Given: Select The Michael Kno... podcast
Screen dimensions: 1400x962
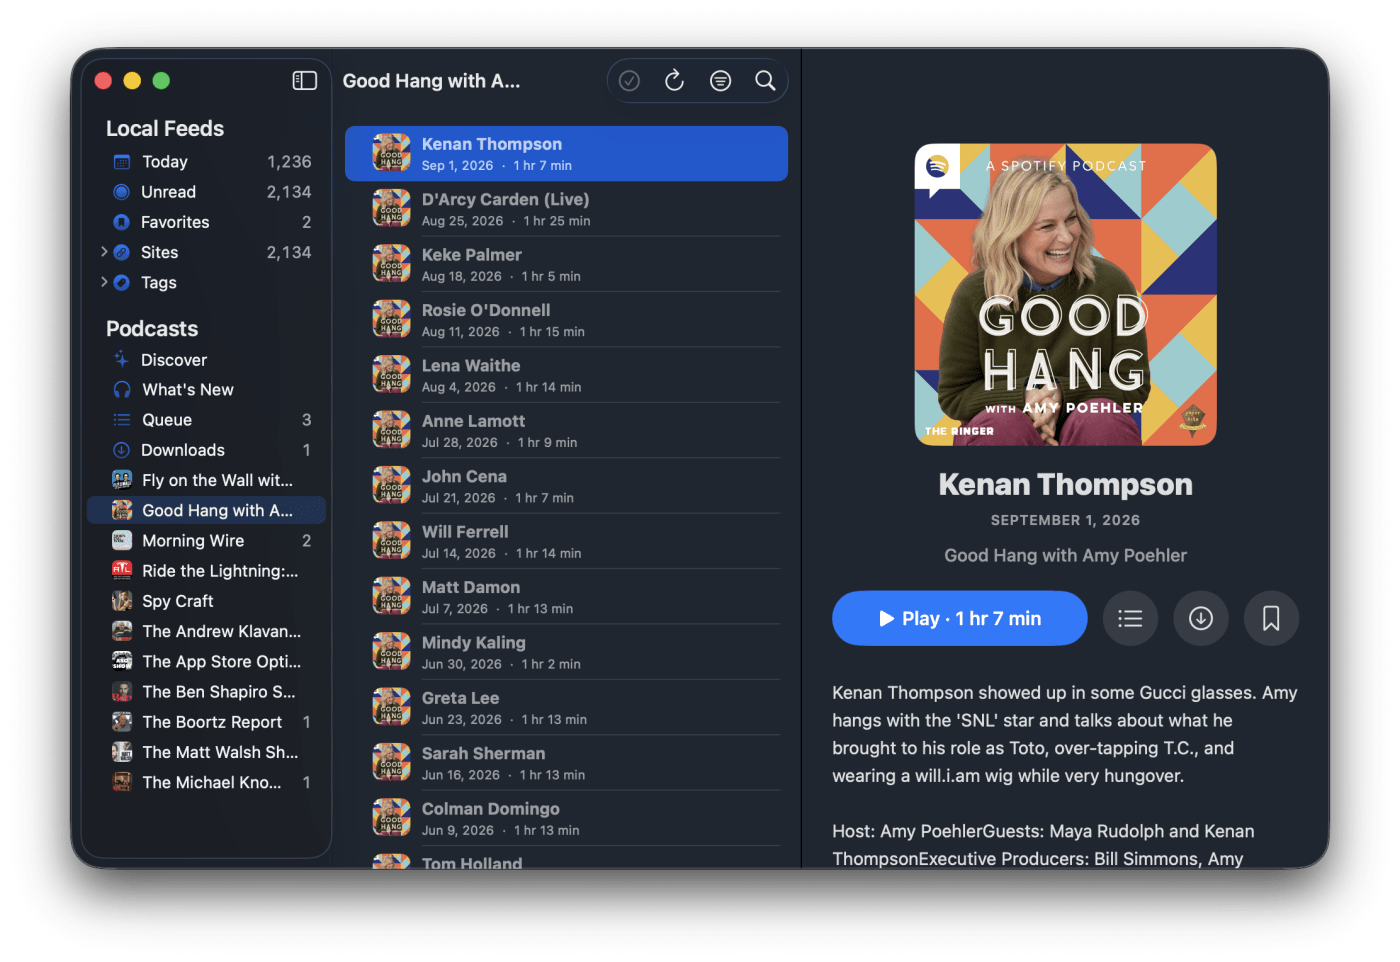Looking at the screenshot, I should point(207,782).
